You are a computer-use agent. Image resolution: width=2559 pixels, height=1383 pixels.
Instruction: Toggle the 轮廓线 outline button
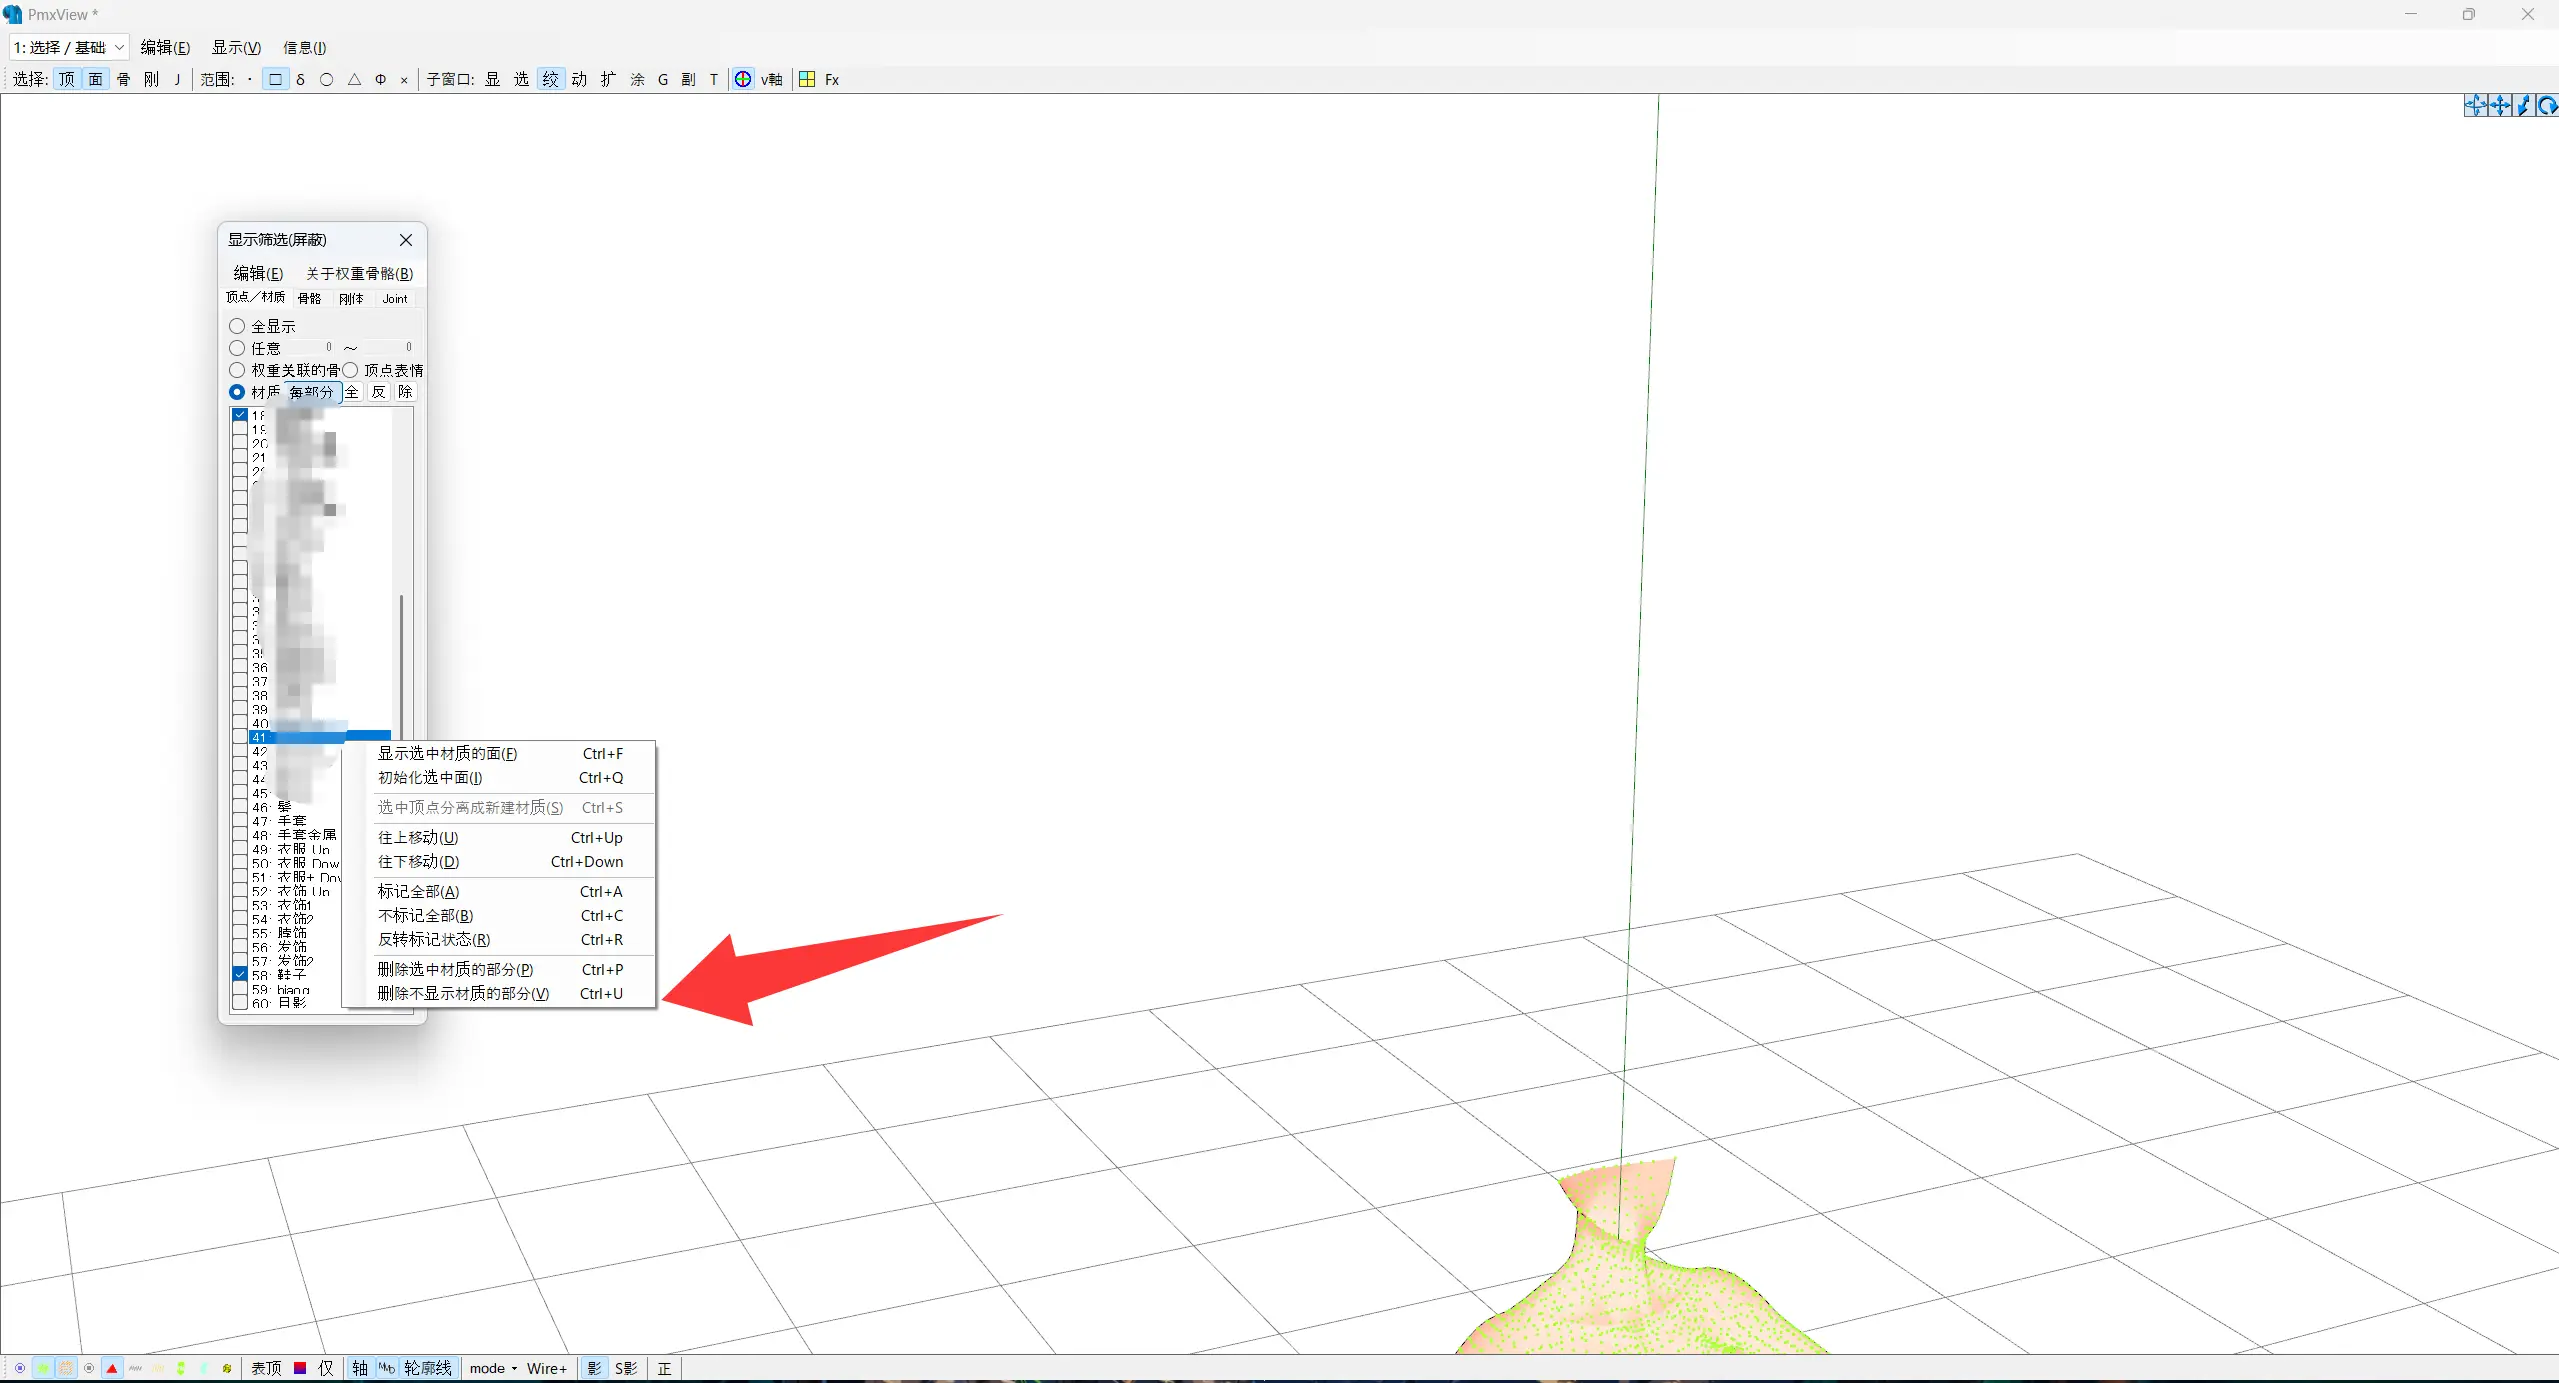(427, 1368)
